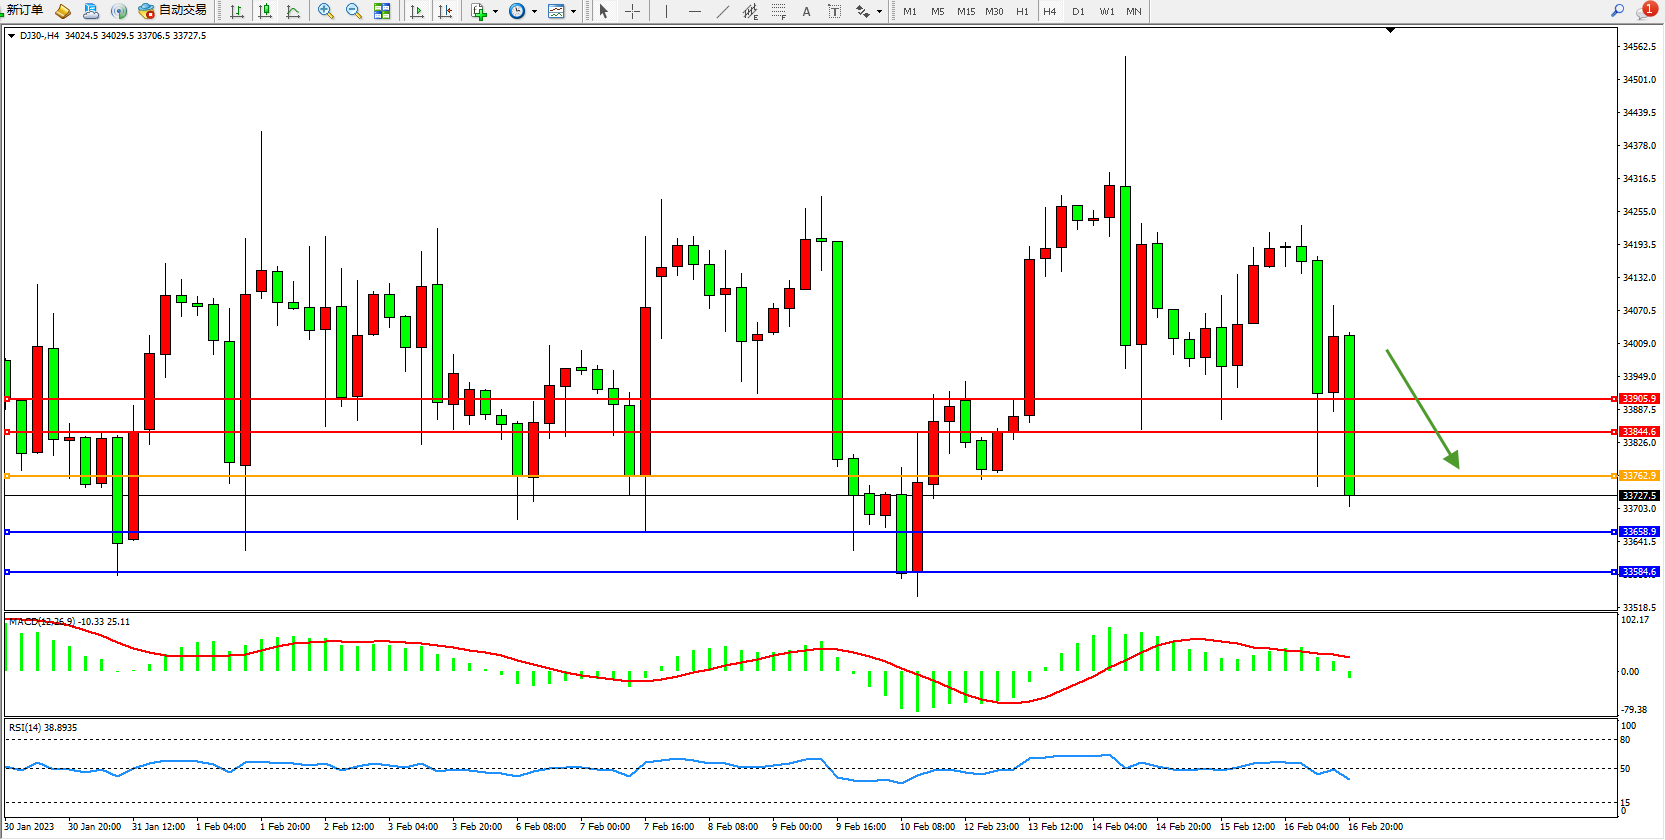Toggle the candlestick chart mode
The height and width of the screenshot is (840, 1665).
[x=265, y=11]
